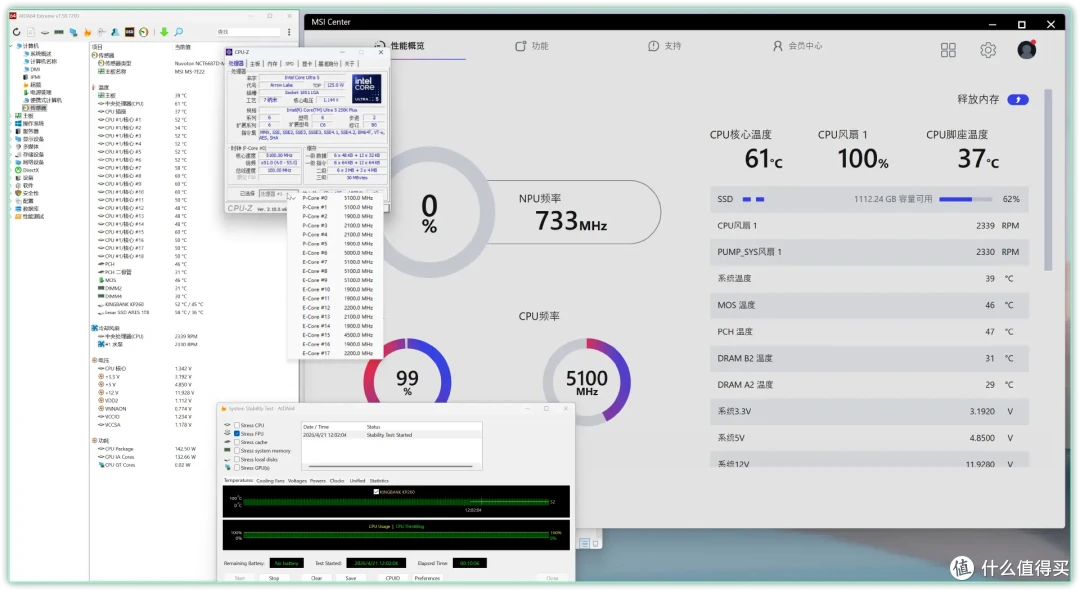
Task: Open MSI Center 会员中心 tab
Action: pos(797,46)
